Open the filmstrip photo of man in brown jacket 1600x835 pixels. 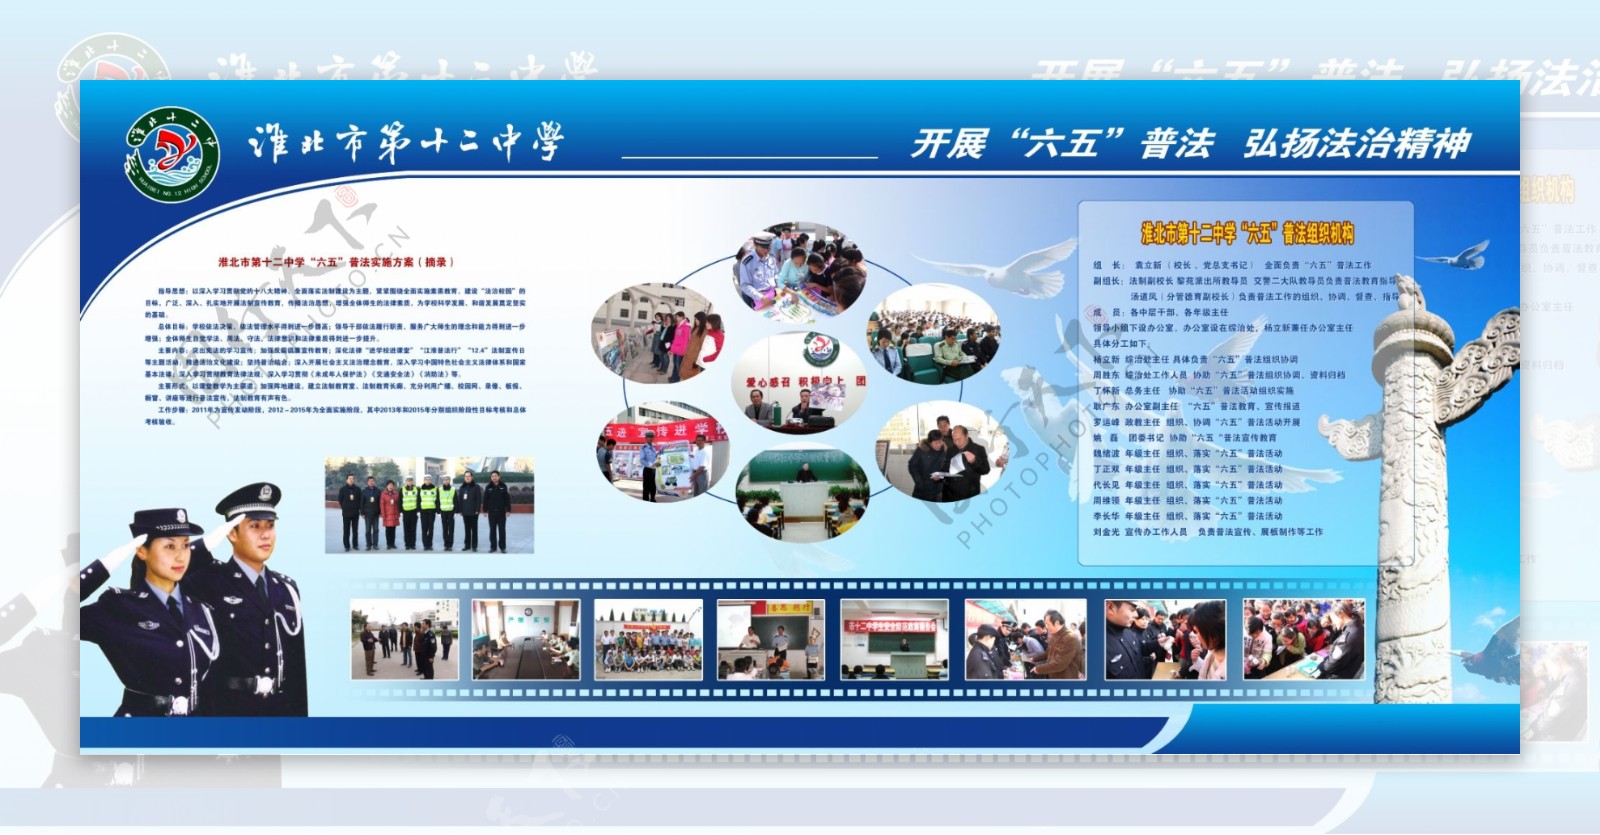click(1025, 639)
